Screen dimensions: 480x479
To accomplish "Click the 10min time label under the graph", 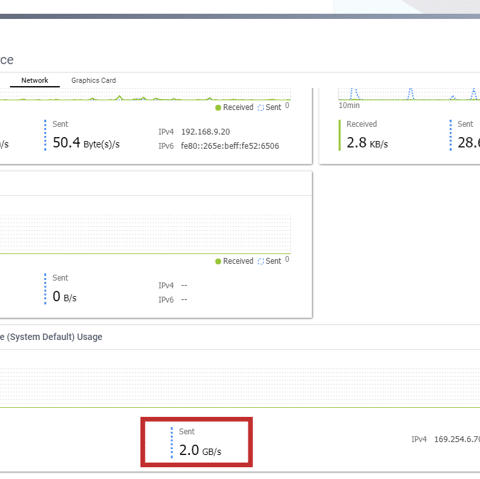I will [x=349, y=105].
